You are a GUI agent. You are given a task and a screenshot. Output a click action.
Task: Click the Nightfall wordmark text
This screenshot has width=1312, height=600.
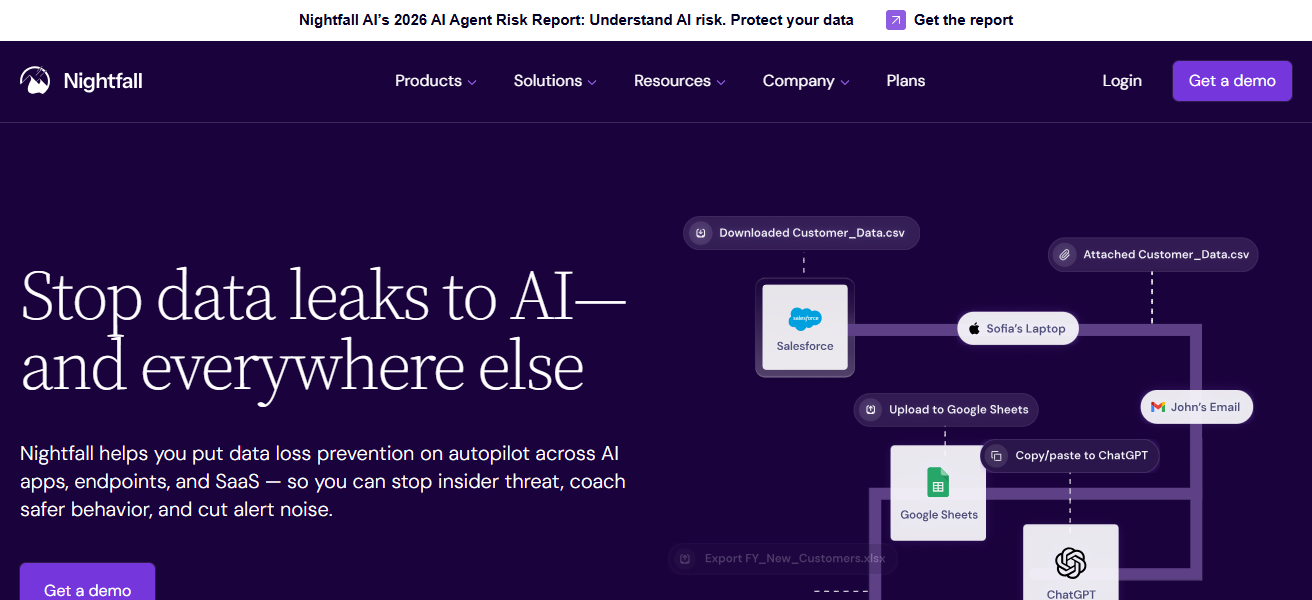pyautogui.click(x=103, y=81)
